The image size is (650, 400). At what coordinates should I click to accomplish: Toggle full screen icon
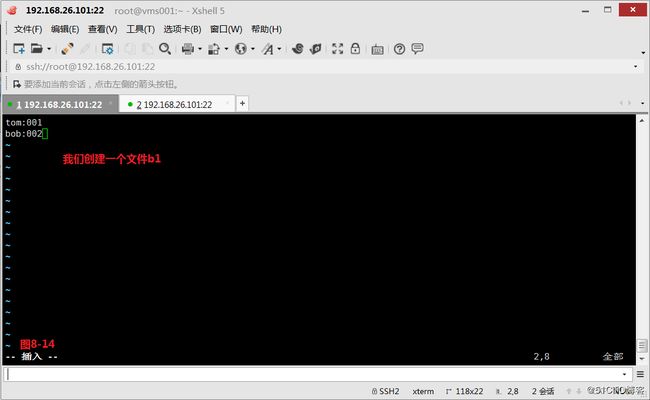[x=337, y=49]
